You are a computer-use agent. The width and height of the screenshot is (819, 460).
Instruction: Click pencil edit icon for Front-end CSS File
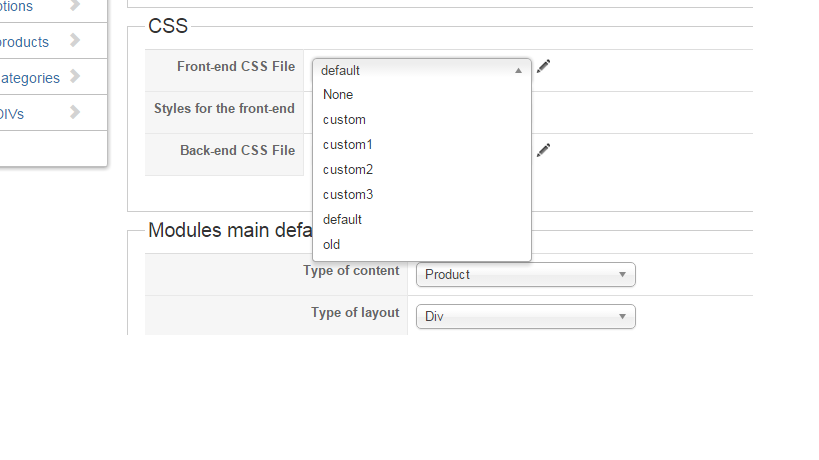(543, 67)
